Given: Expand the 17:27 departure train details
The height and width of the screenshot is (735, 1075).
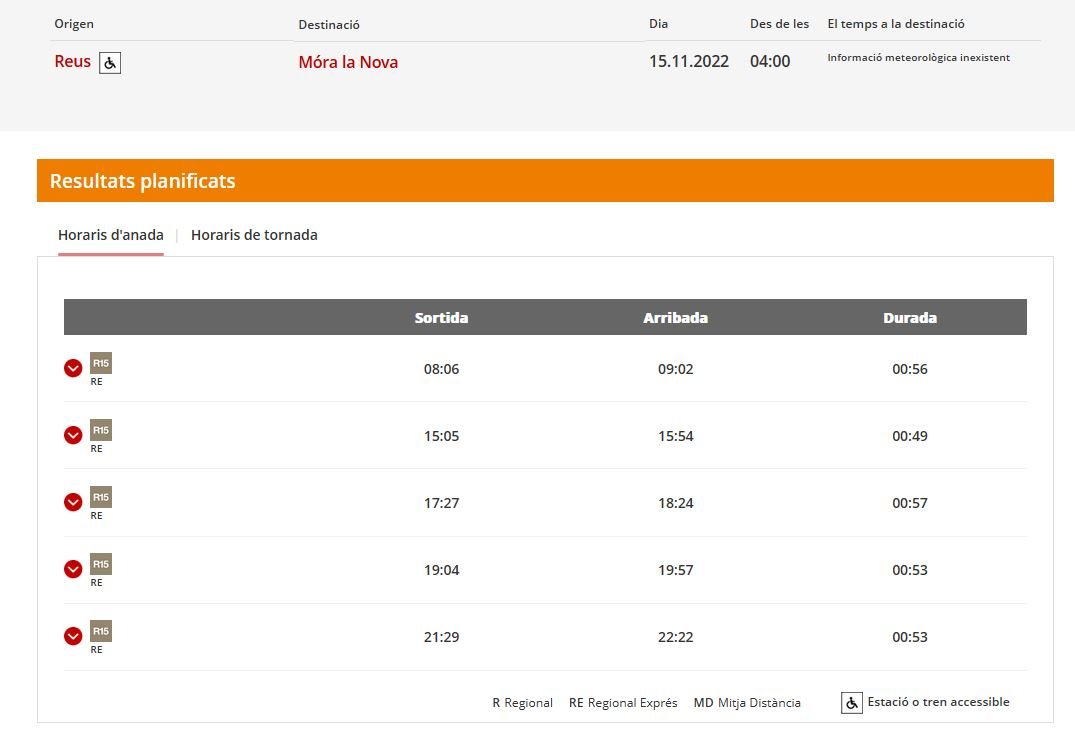Looking at the screenshot, I should click(x=73, y=502).
